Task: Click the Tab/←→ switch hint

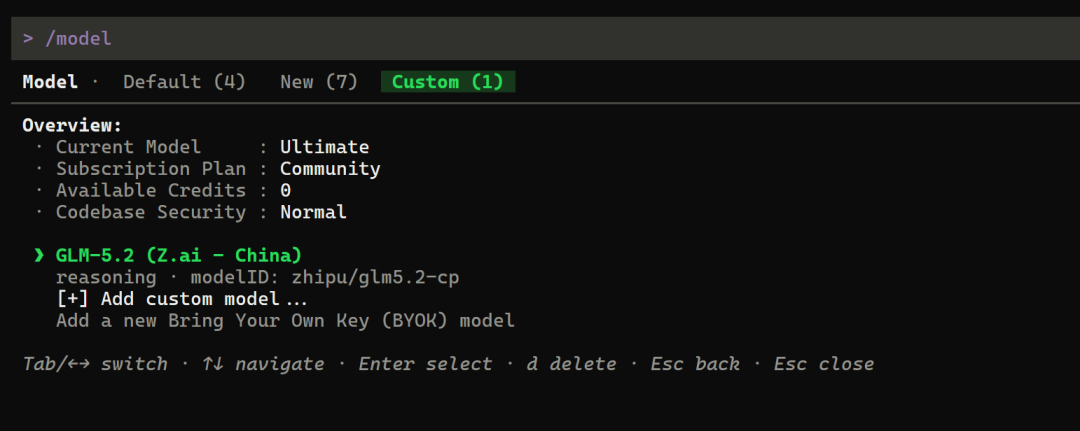Action: (x=95, y=364)
